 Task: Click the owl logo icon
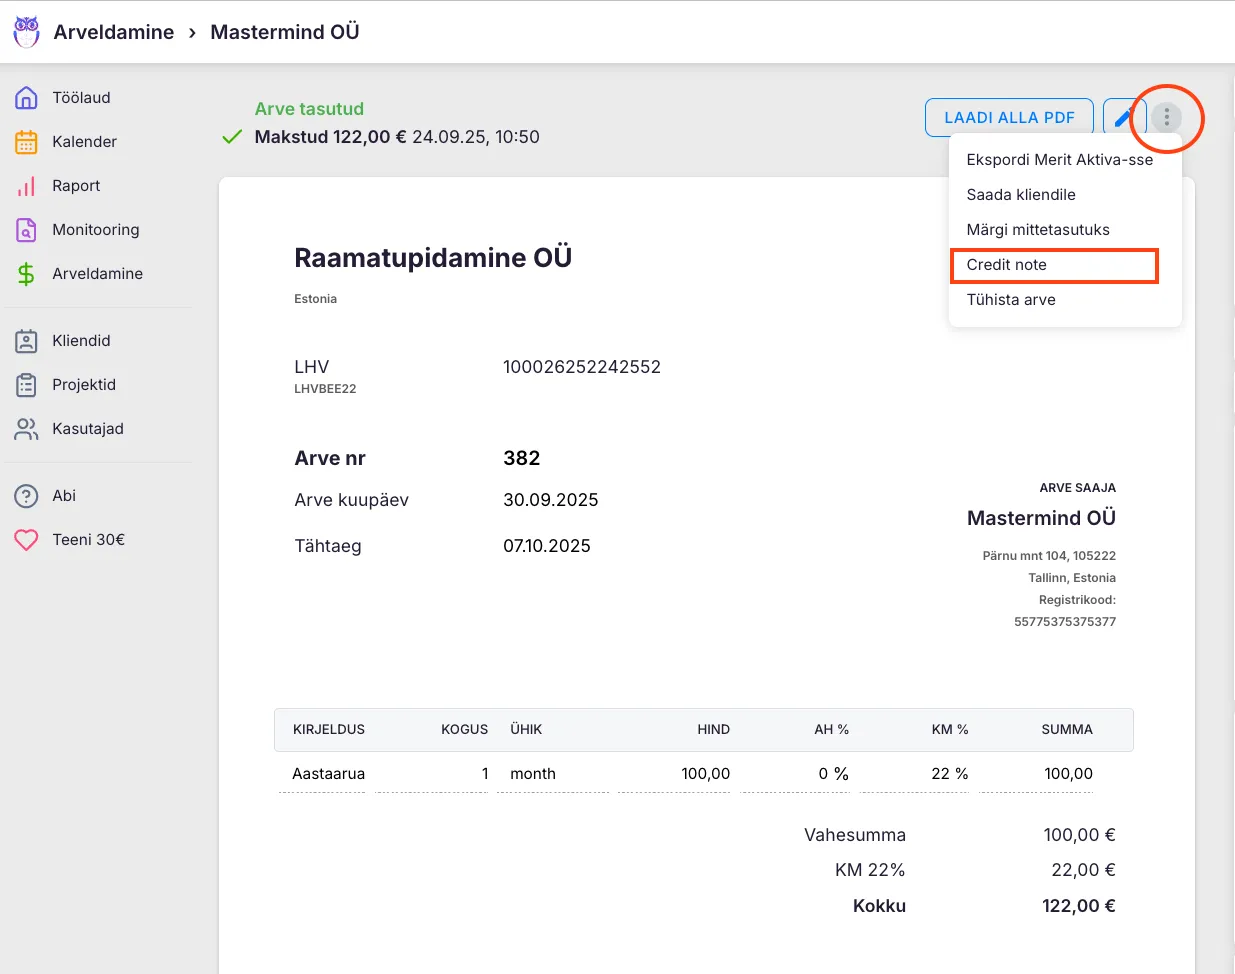click(27, 31)
